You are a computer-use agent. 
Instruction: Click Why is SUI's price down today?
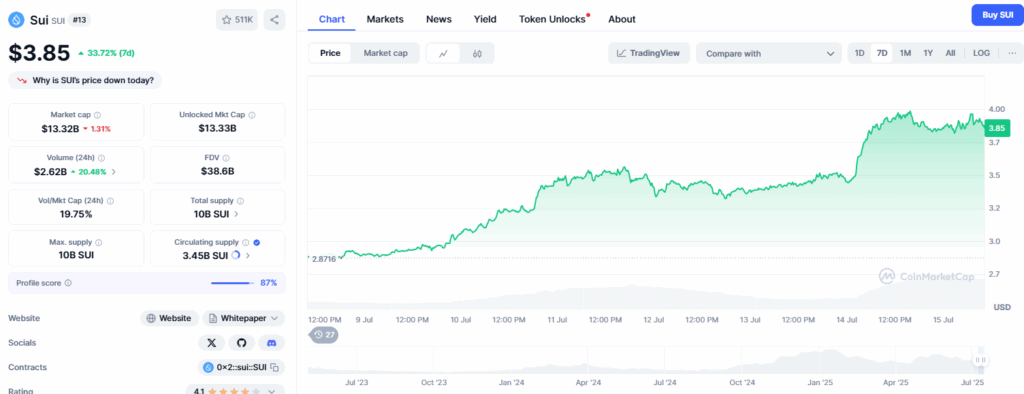(x=85, y=80)
